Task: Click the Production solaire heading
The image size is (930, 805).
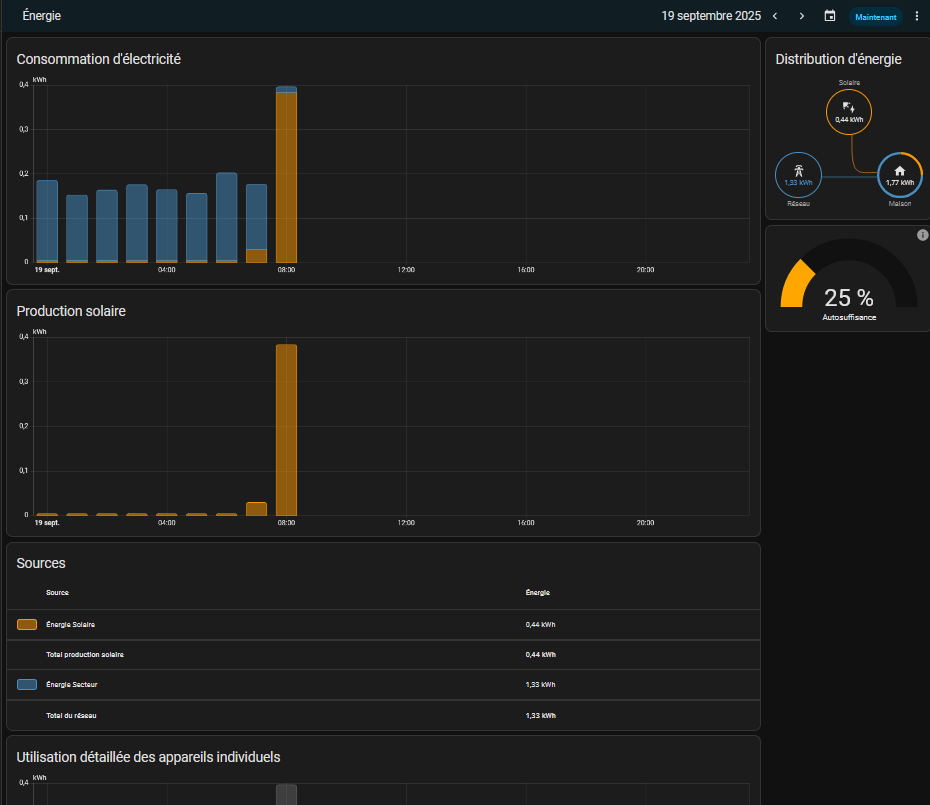Action: click(71, 311)
